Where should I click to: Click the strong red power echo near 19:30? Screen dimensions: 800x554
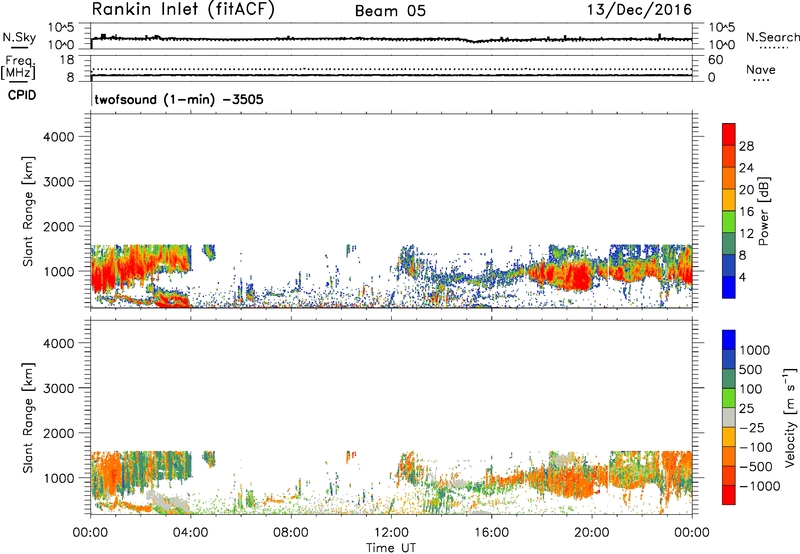pos(578,276)
